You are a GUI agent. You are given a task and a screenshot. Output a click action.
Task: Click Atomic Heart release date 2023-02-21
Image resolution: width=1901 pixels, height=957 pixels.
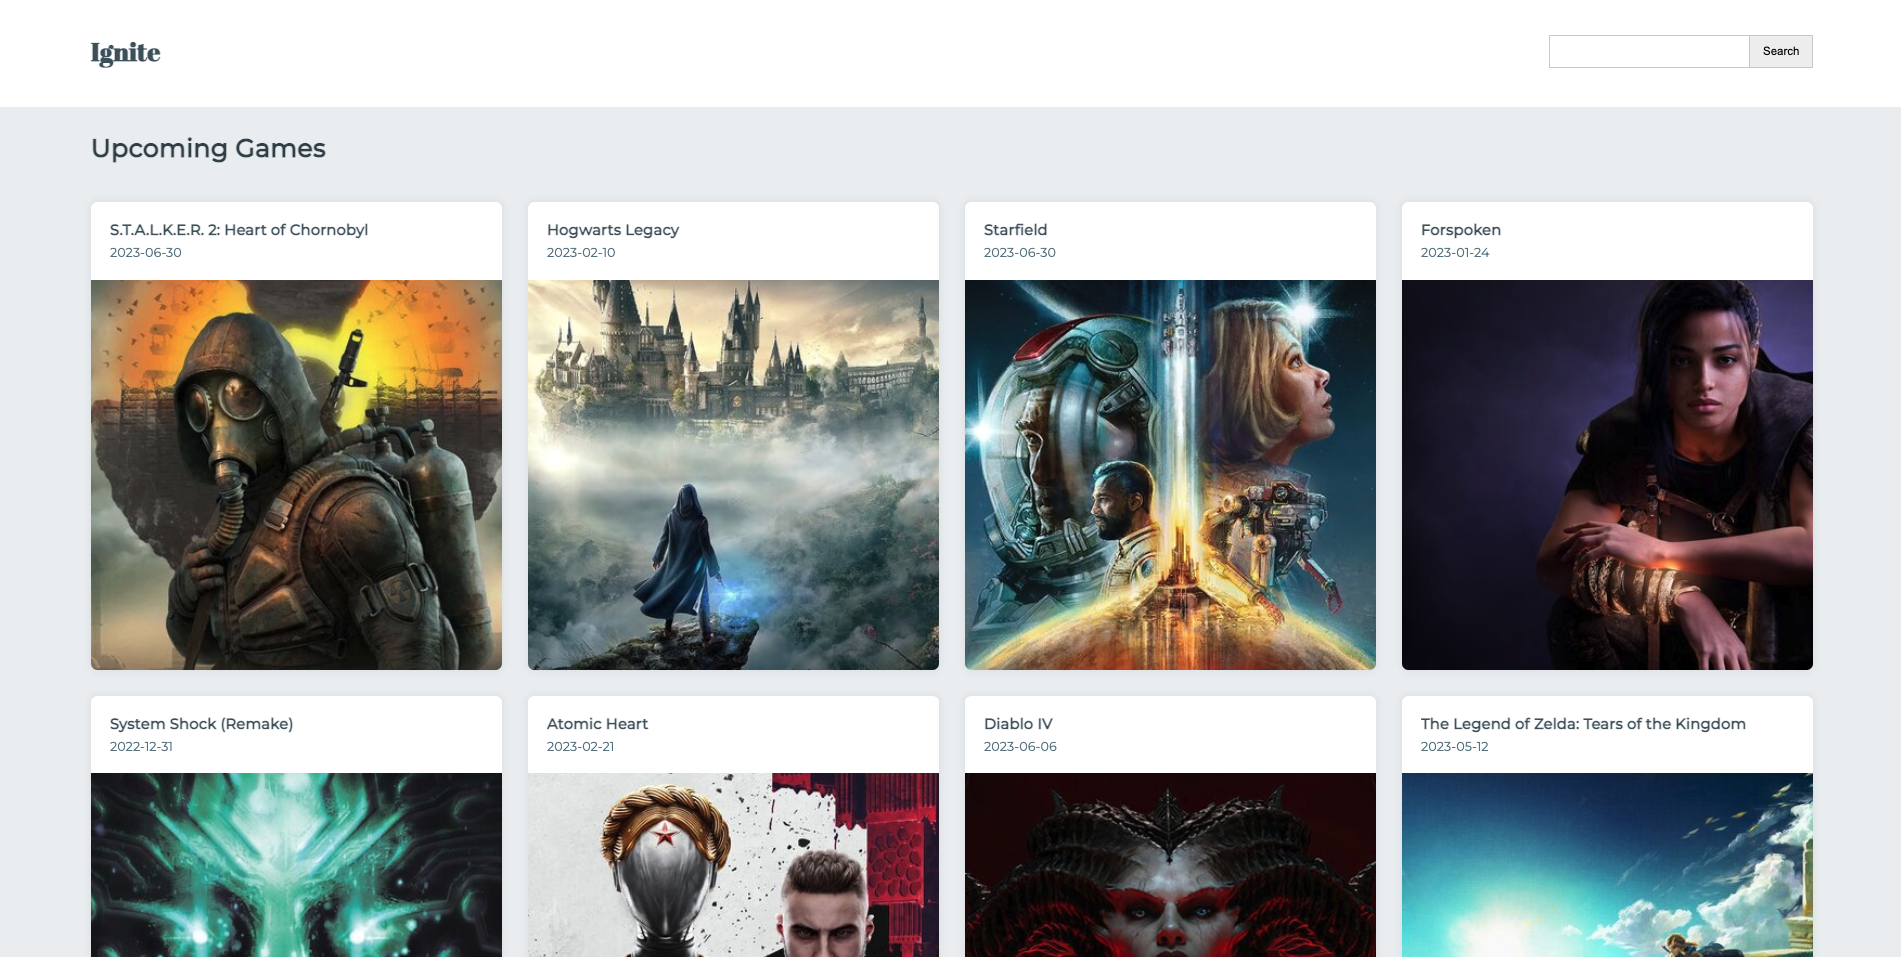[x=580, y=747]
